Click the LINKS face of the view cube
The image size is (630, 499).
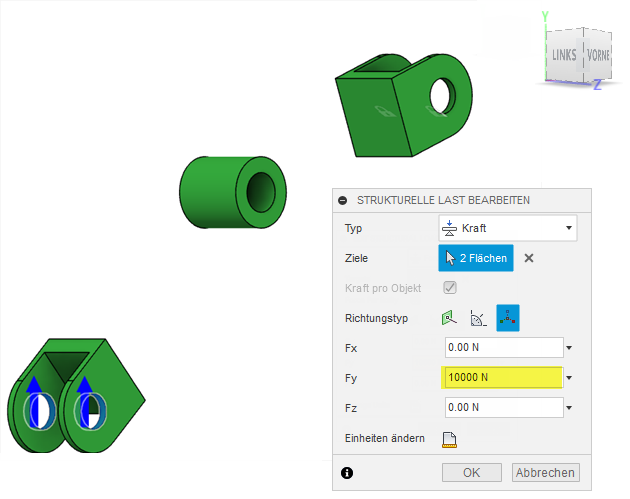(x=564, y=55)
